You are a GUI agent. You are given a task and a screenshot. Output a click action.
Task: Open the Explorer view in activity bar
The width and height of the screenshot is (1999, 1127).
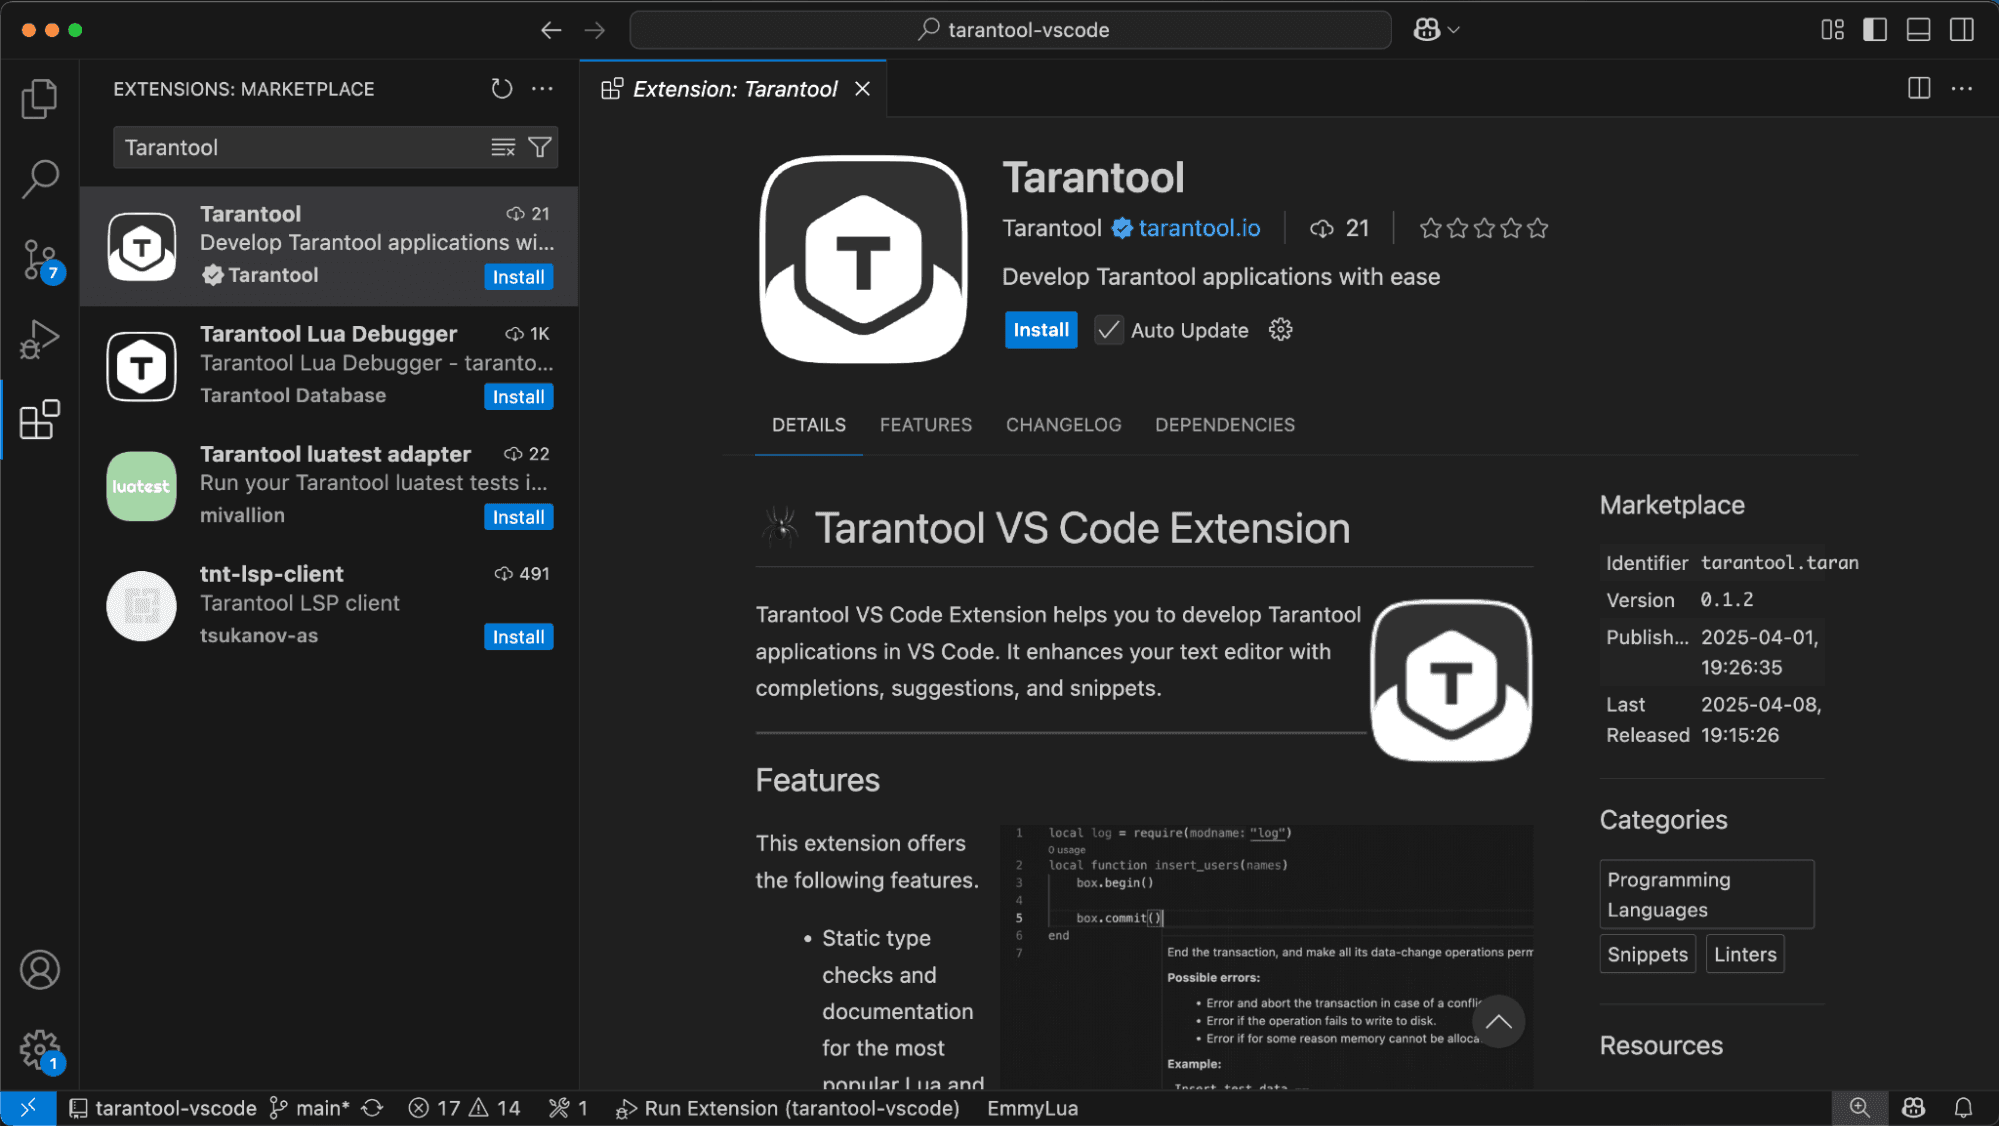[39, 99]
